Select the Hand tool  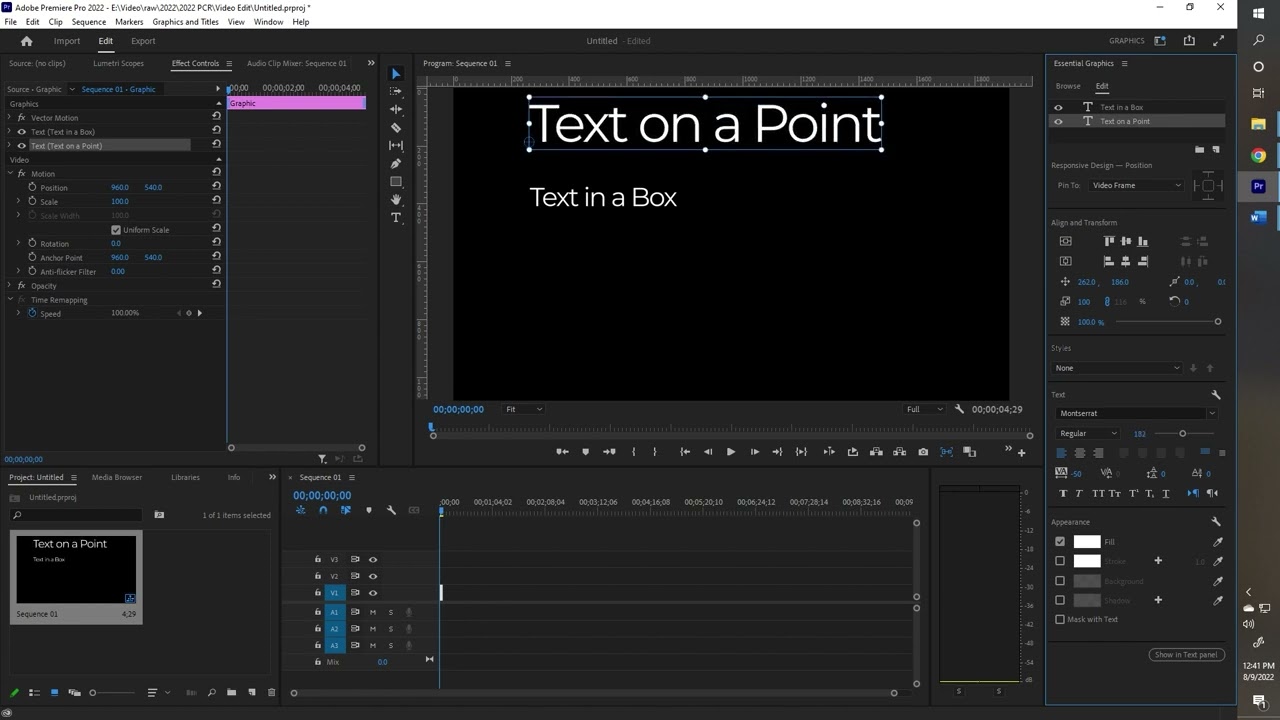pyautogui.click(x=396, y=200)
